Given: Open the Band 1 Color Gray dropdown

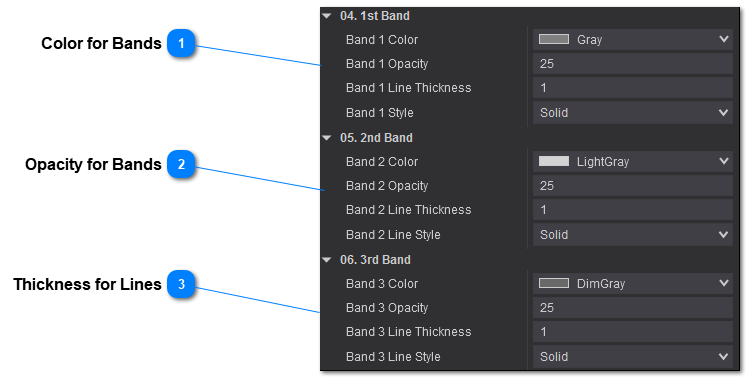Looking at the screenshot, I should click(x=633, y=39).
